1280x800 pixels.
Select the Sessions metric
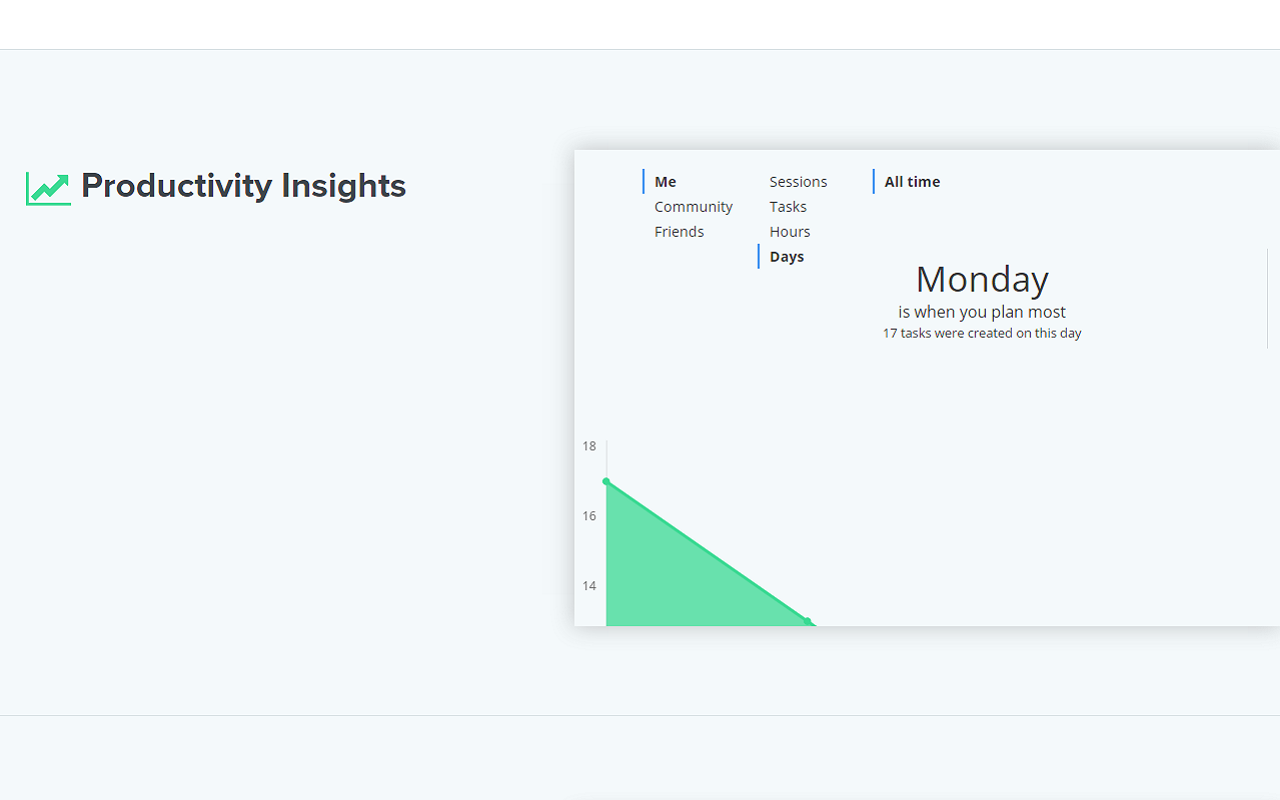[798, 182]
